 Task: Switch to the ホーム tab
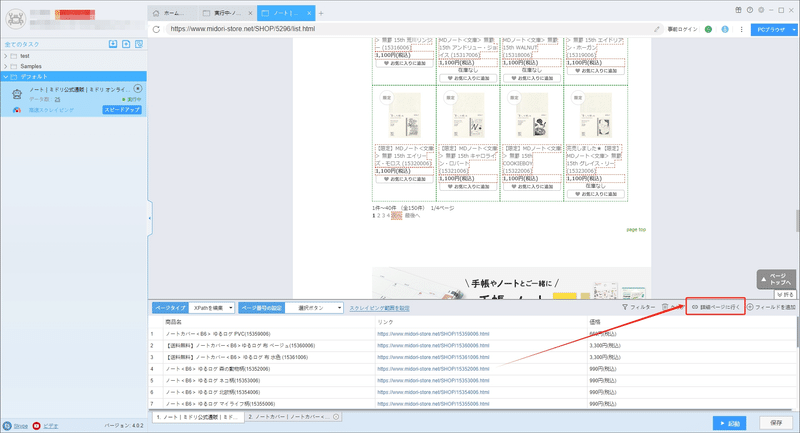pos(172,13)
